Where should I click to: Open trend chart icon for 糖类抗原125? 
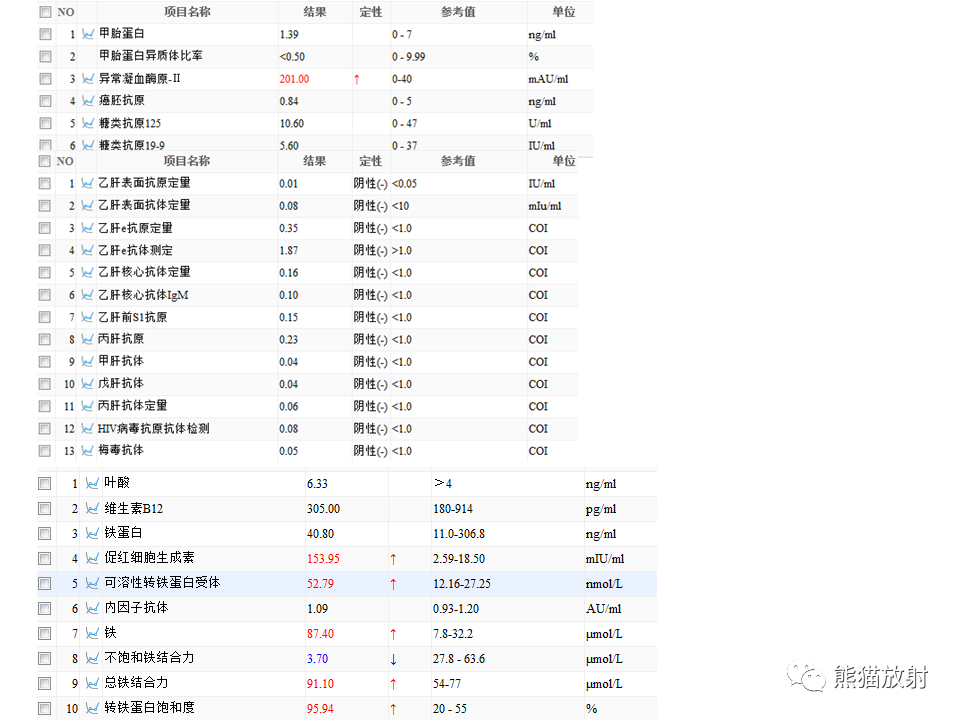pos(88,123)
